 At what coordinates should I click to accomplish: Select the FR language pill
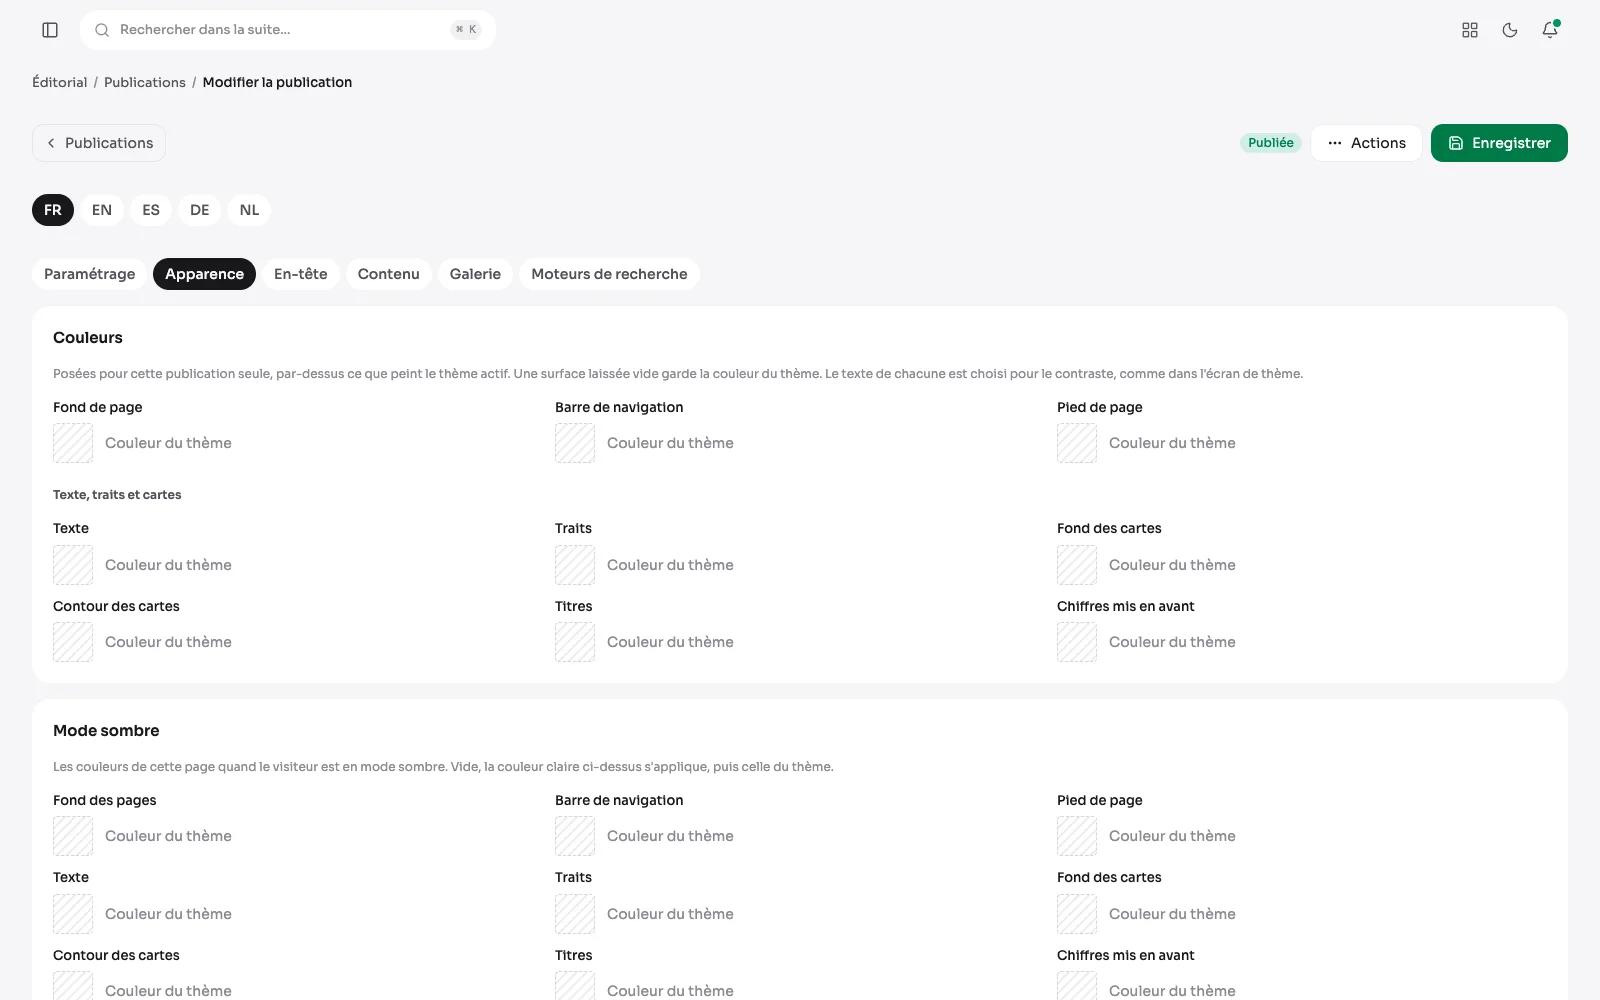pos(53,210)
